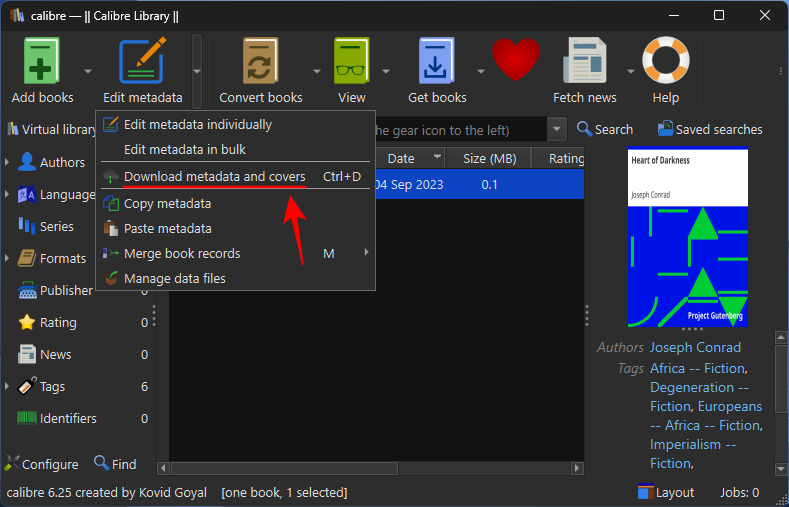
Task: Expand the Tags category
Action: pyautogui.click(x=7, y=386)
